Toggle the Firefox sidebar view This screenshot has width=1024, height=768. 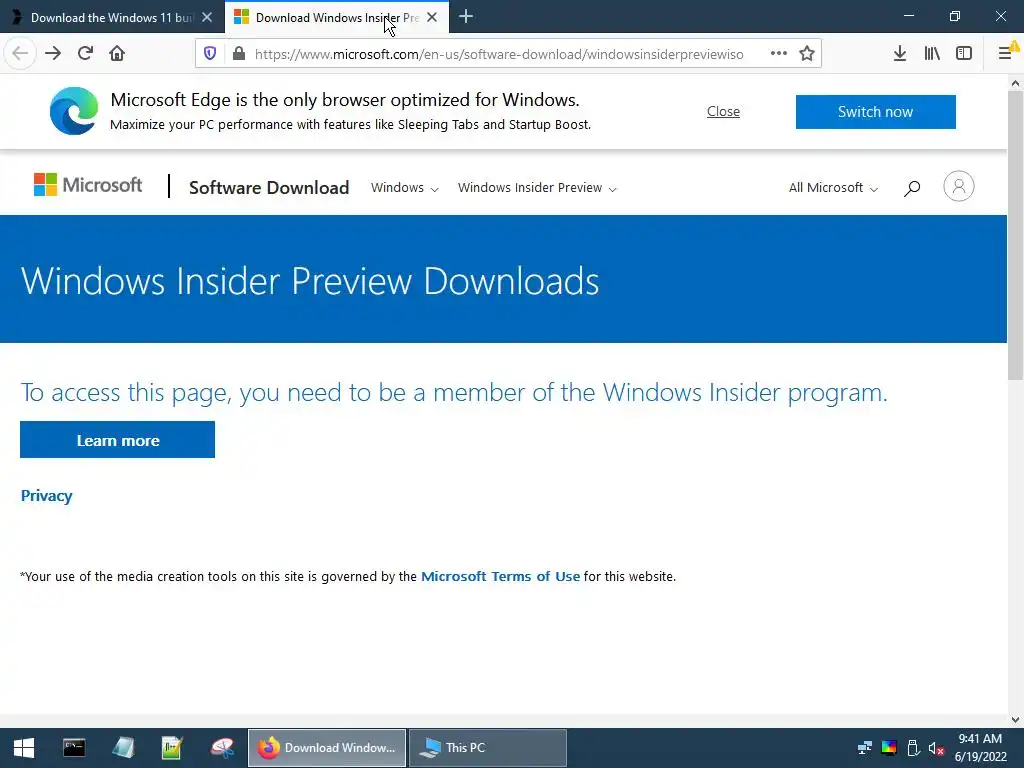[964, 54]
